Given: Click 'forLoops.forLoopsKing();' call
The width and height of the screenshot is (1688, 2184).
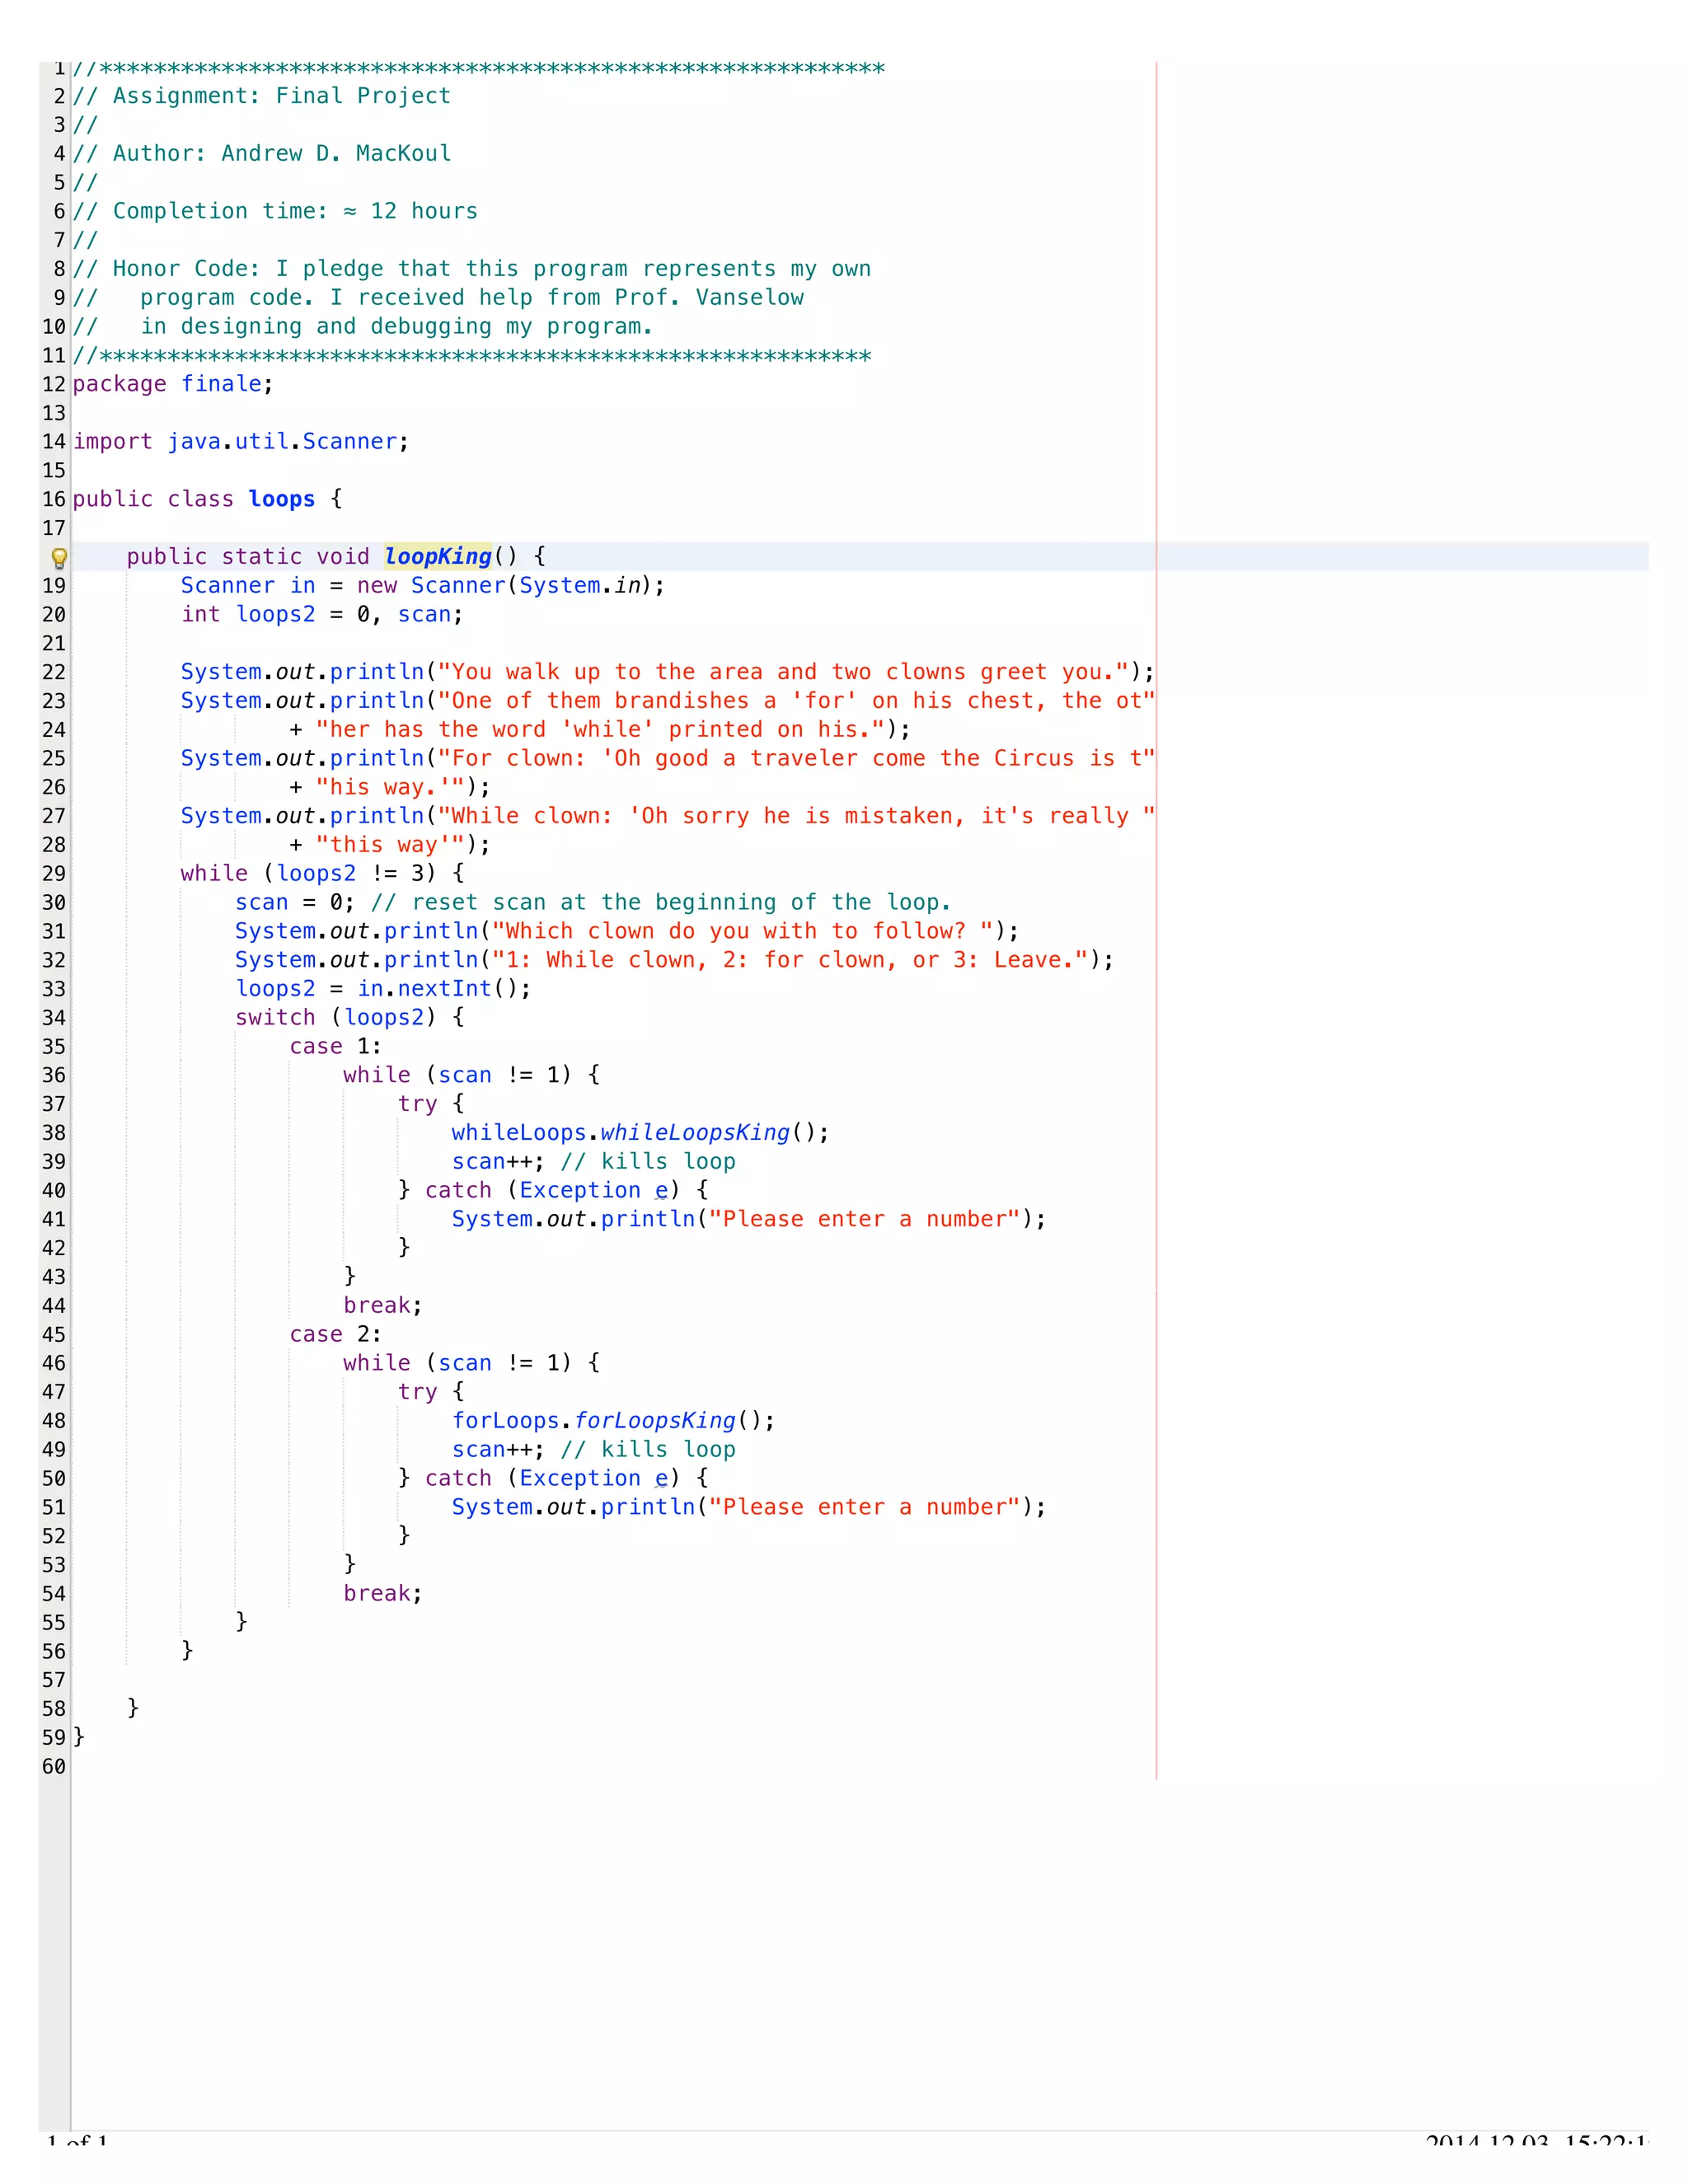Looking at the screenshot, I should coord(613,1421).
